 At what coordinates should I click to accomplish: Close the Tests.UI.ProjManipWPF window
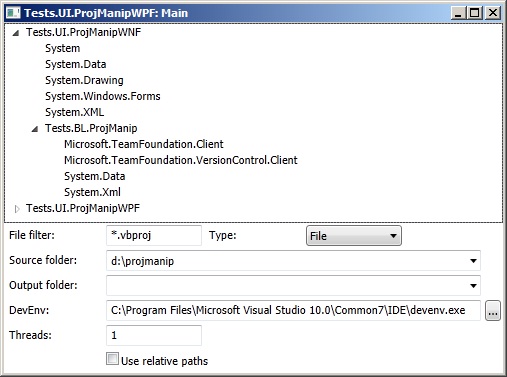pyautogui.click(x=493, y=13)
